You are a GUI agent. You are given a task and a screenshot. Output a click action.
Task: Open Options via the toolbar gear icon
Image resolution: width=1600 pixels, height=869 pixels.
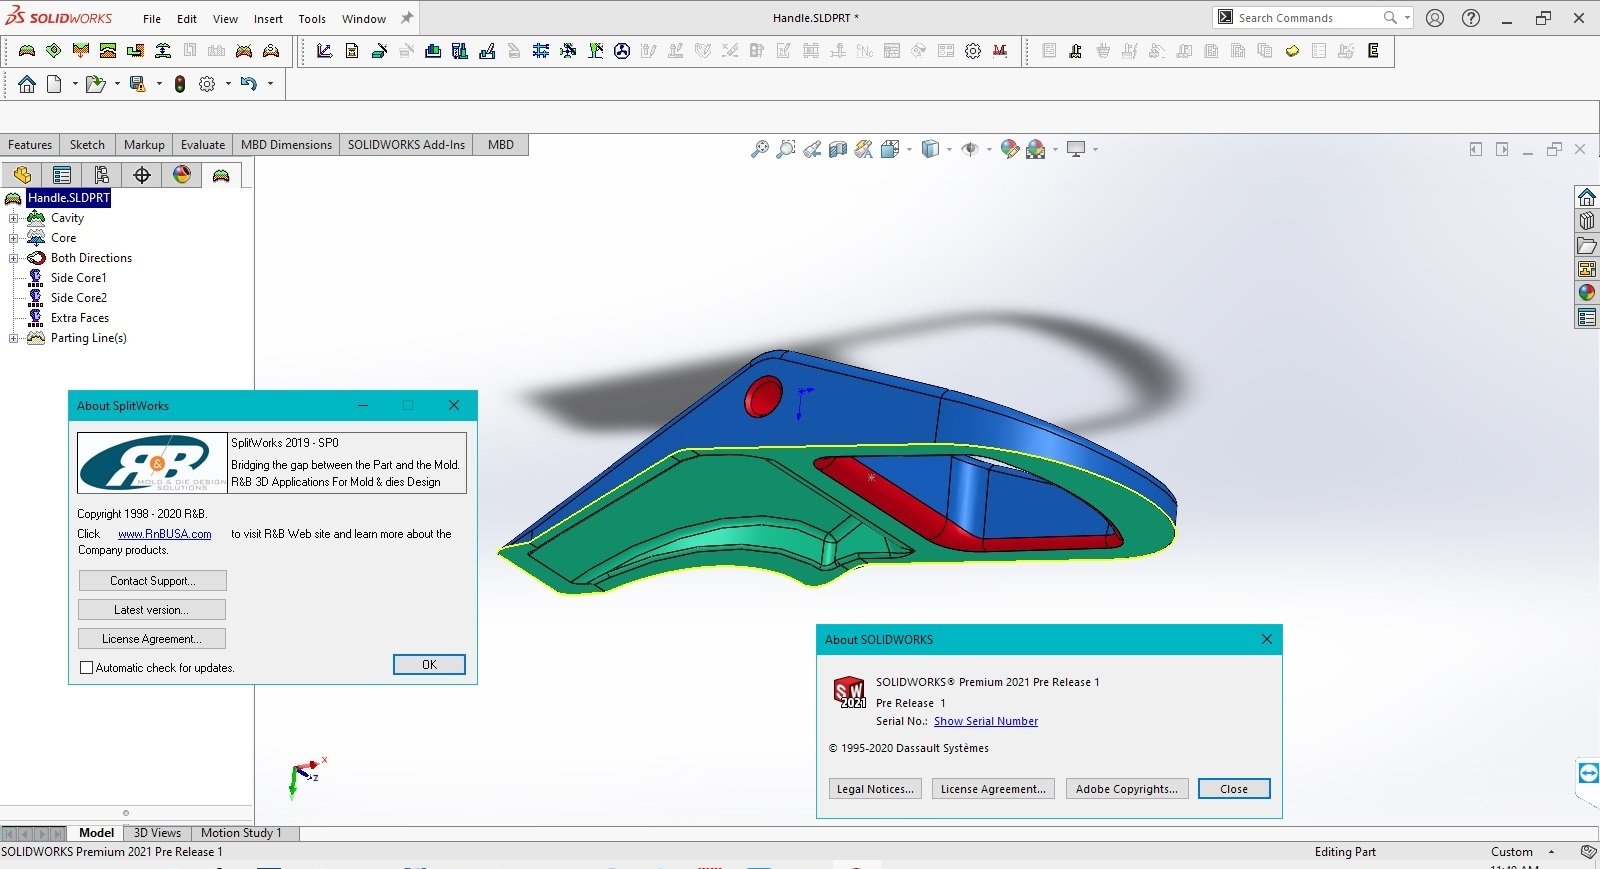pos(207,84)
